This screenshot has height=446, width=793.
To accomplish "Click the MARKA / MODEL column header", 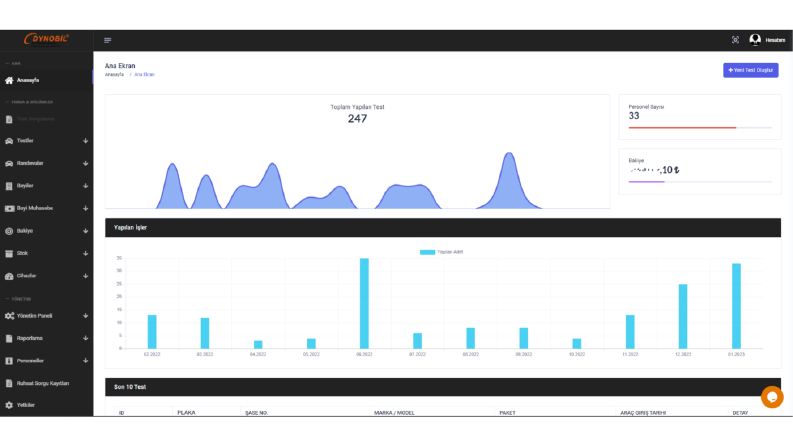I will 394,413.
